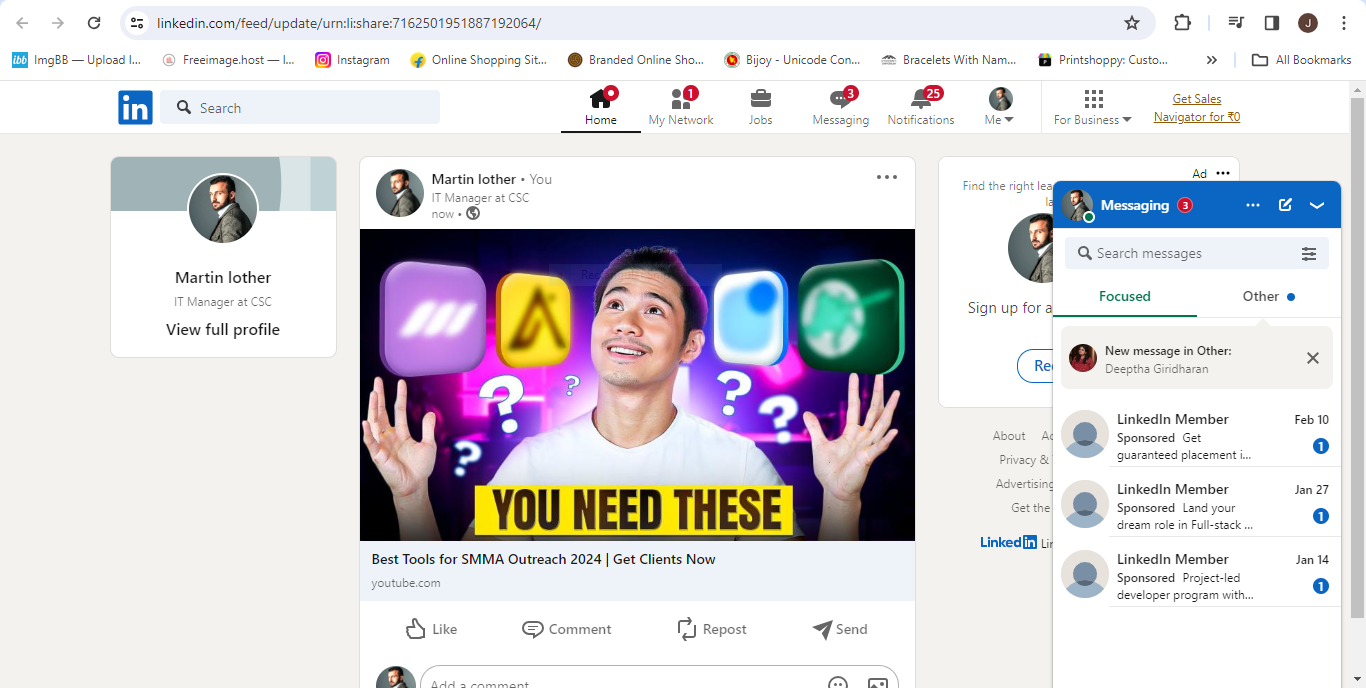Image resolution: width=1366 pixels, height=688 pixels.
Task: Open ad options three-dot menu
Action: [1223, 173]
